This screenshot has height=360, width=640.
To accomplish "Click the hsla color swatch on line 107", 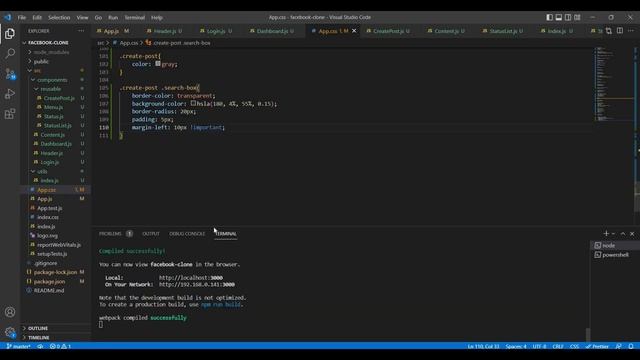I will tap(193, 103).
